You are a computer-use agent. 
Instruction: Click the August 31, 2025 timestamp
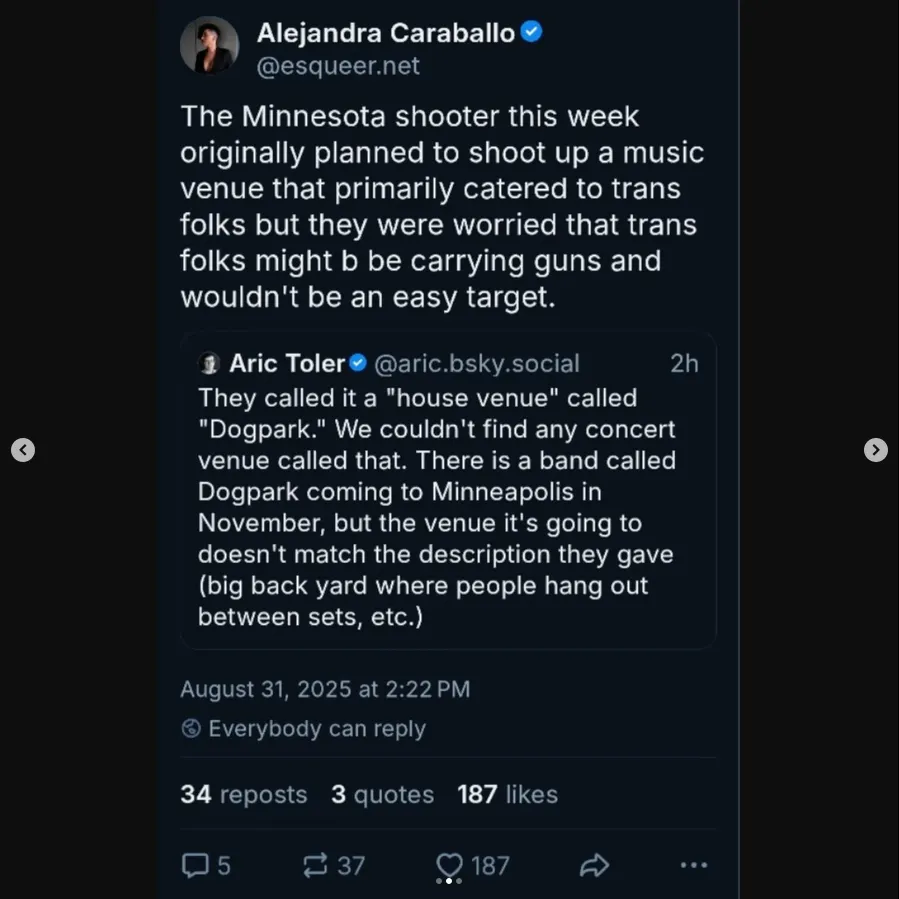coord(324,689)
